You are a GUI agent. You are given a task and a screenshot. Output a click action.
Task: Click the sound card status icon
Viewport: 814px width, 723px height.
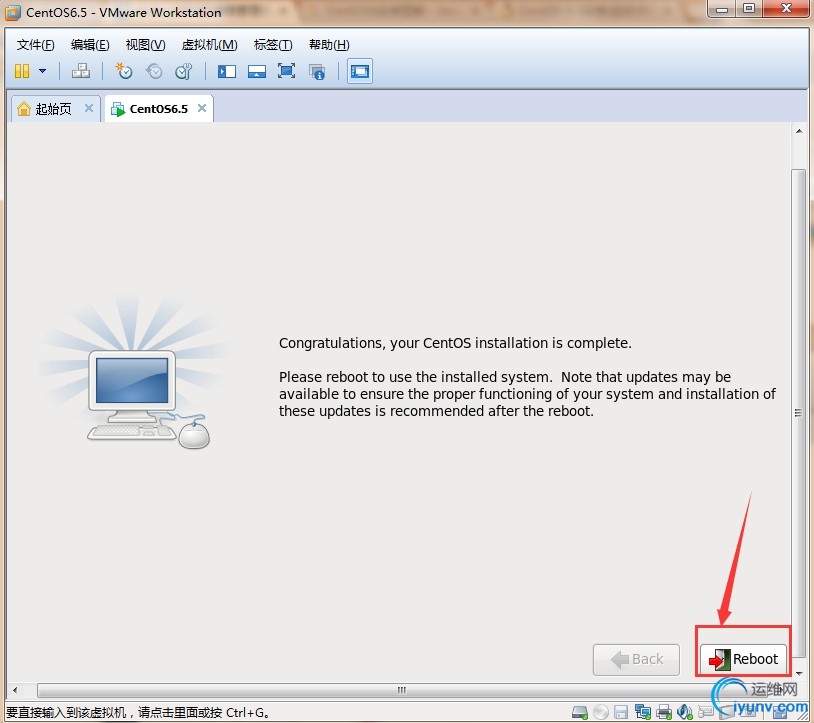[x=685, y=712]
